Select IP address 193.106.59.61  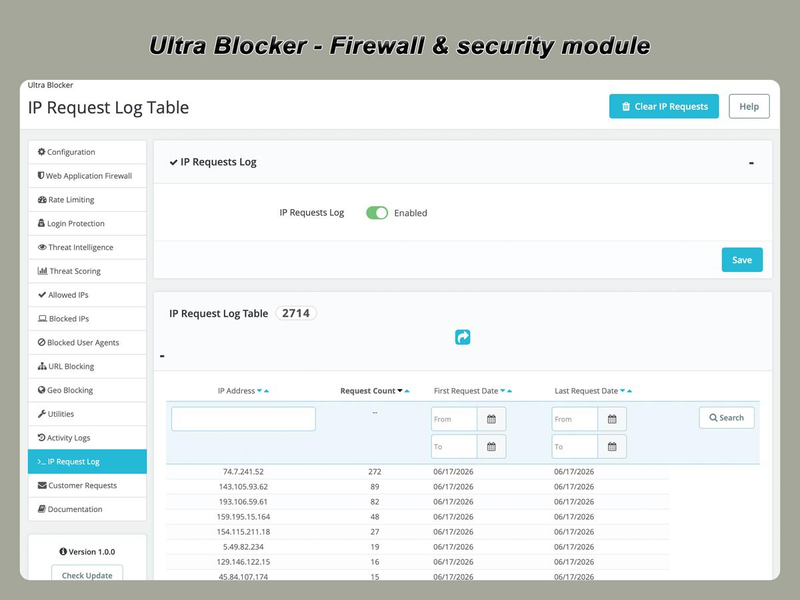(x=243, y=502)
